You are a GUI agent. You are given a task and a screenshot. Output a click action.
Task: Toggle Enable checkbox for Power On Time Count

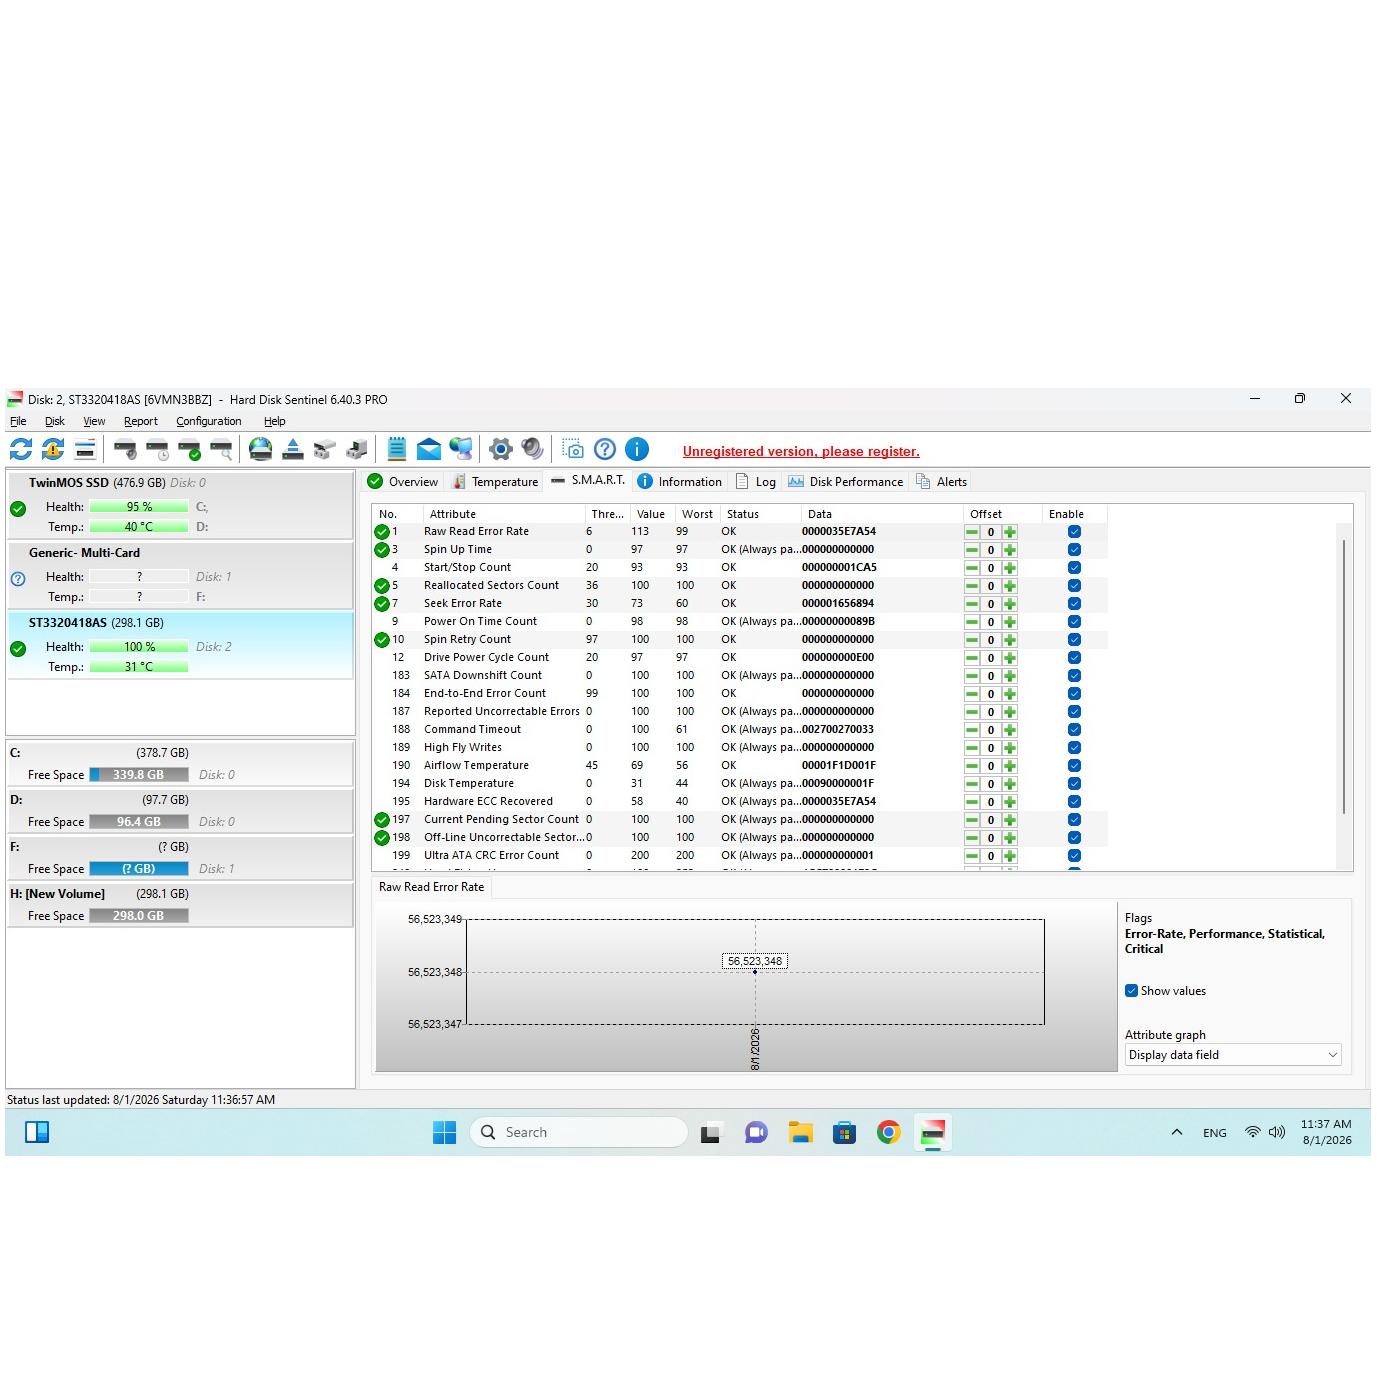1074,622
